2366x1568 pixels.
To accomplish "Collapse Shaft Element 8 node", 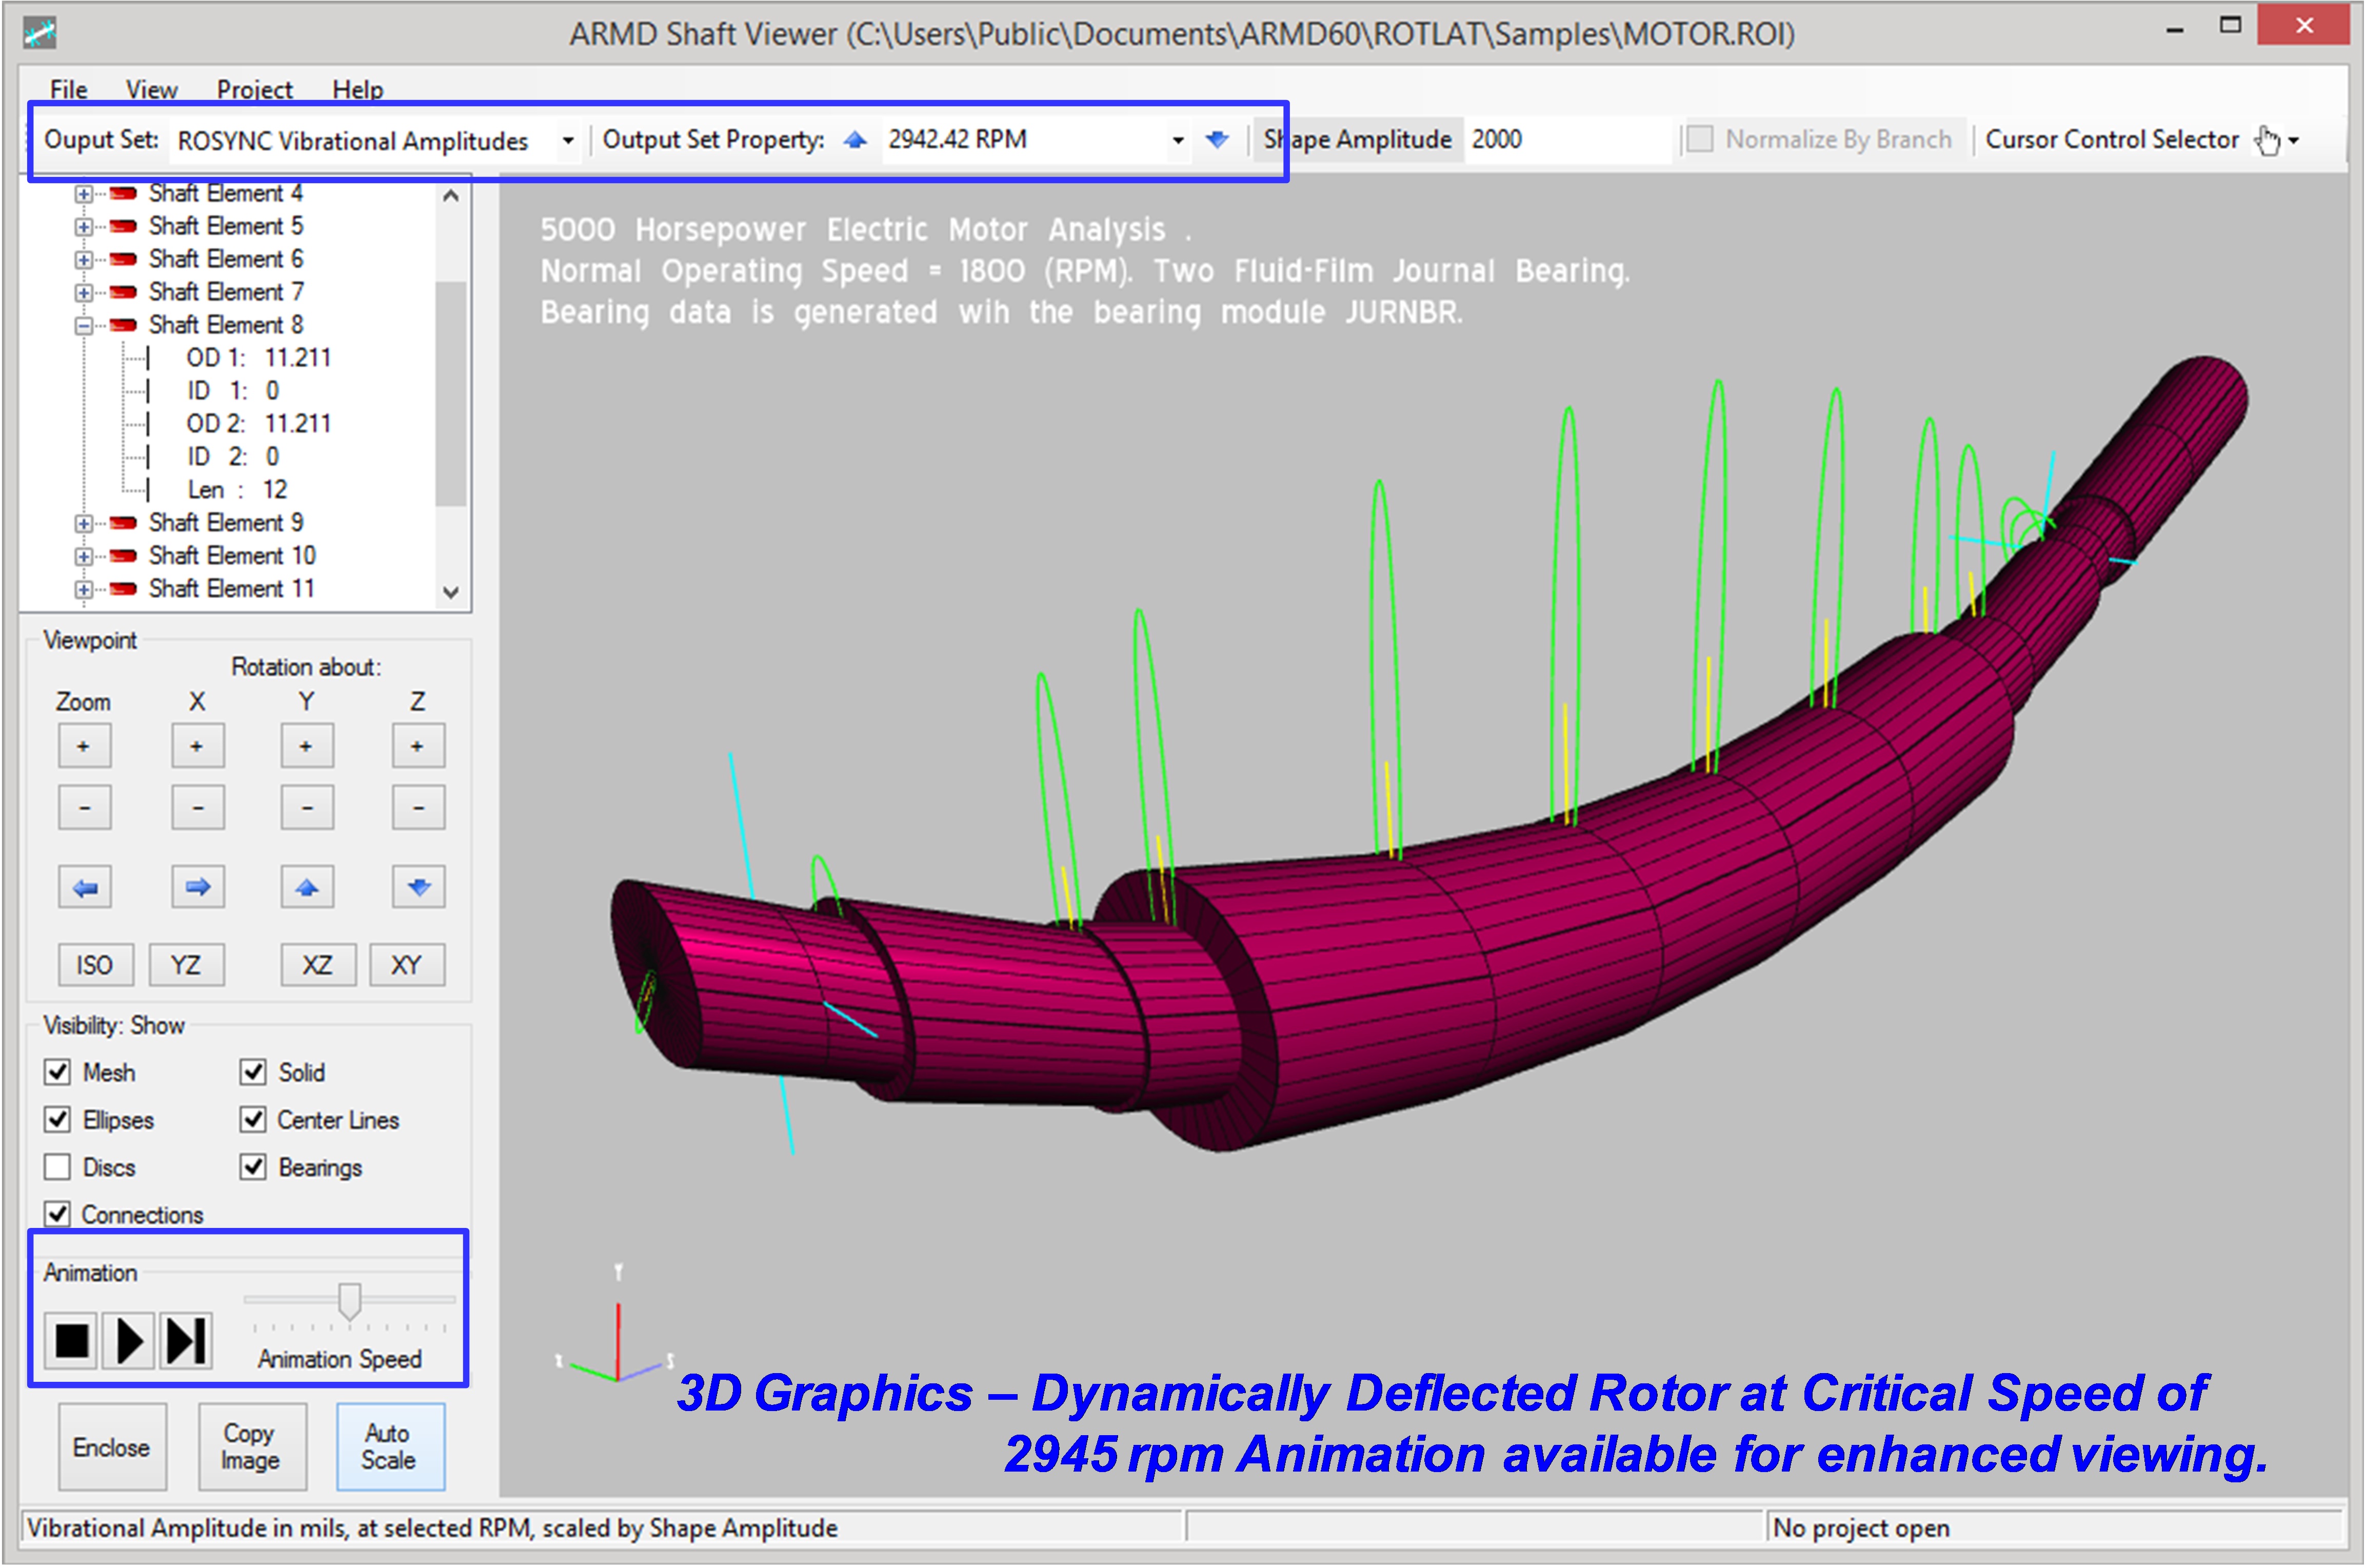I will (84, 326).
